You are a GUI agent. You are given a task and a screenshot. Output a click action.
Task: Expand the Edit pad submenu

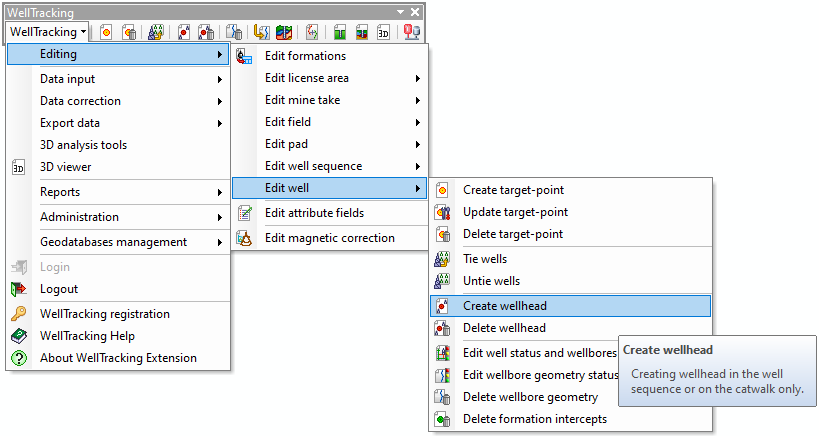click(x=330, y=144)
